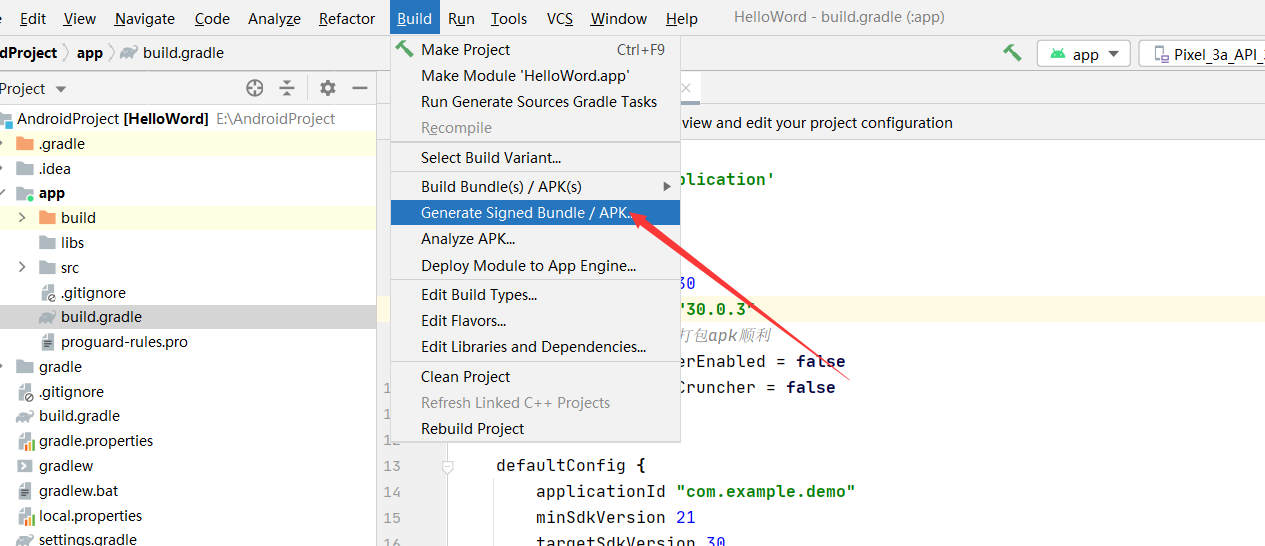1265x546 pixels.
Task: Click the app breadcrumb in navigation bar
Action: (x=90, y=53)
